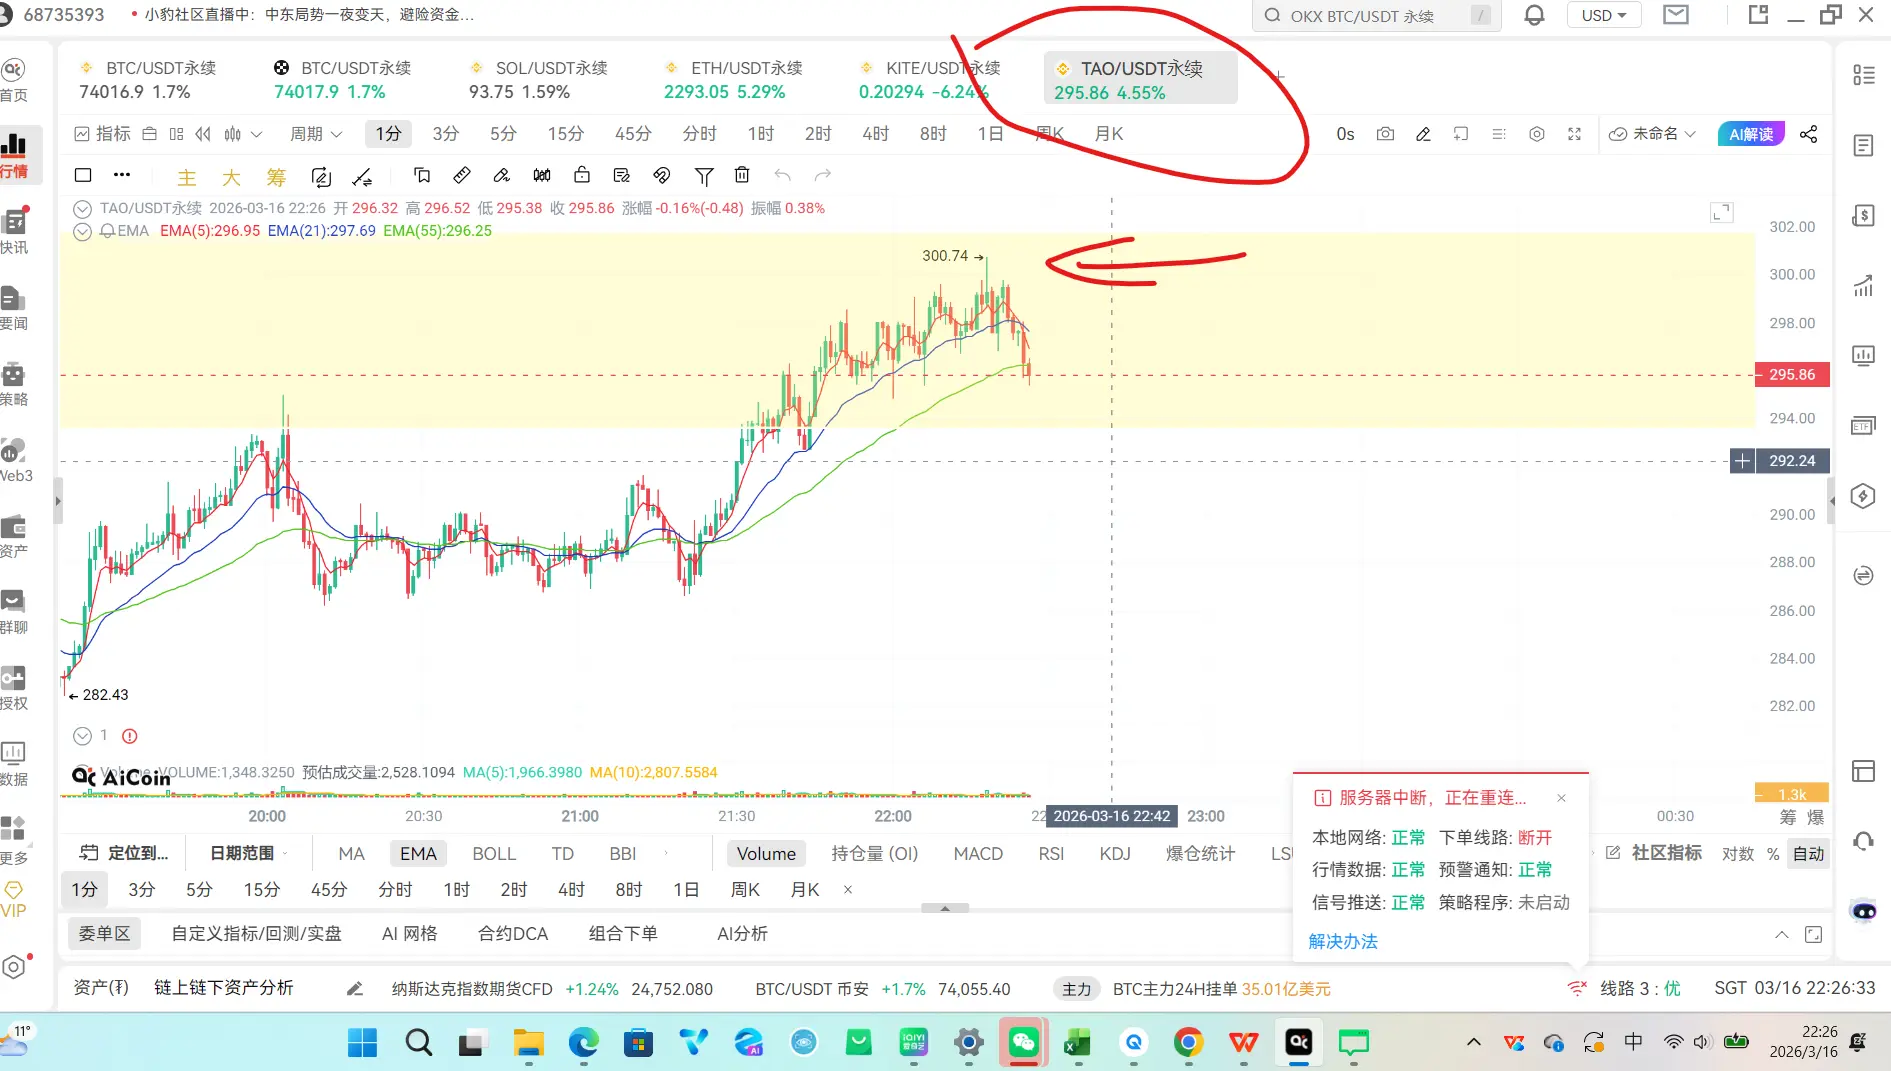
Task: Open the 快讯 flash news sidebar icon
Action: (x=14, y=231)
